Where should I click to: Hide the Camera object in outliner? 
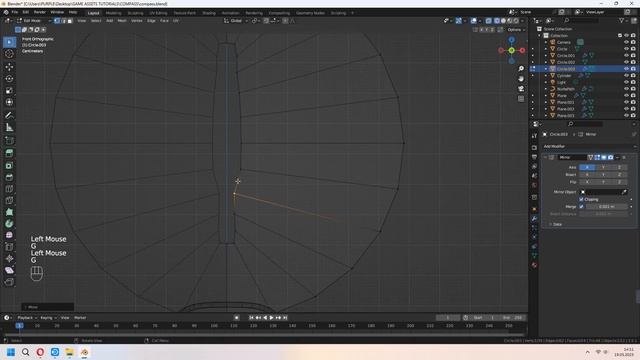click(627, 42)
